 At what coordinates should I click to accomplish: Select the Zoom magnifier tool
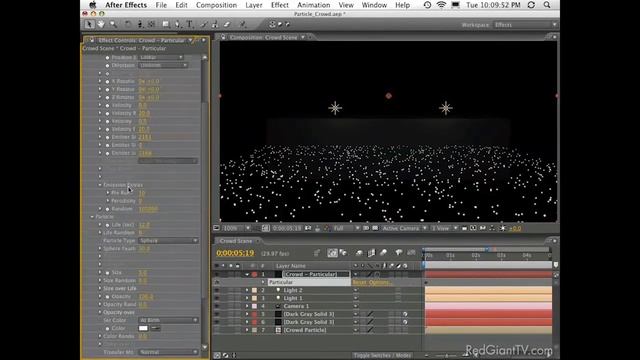[113, 24]
